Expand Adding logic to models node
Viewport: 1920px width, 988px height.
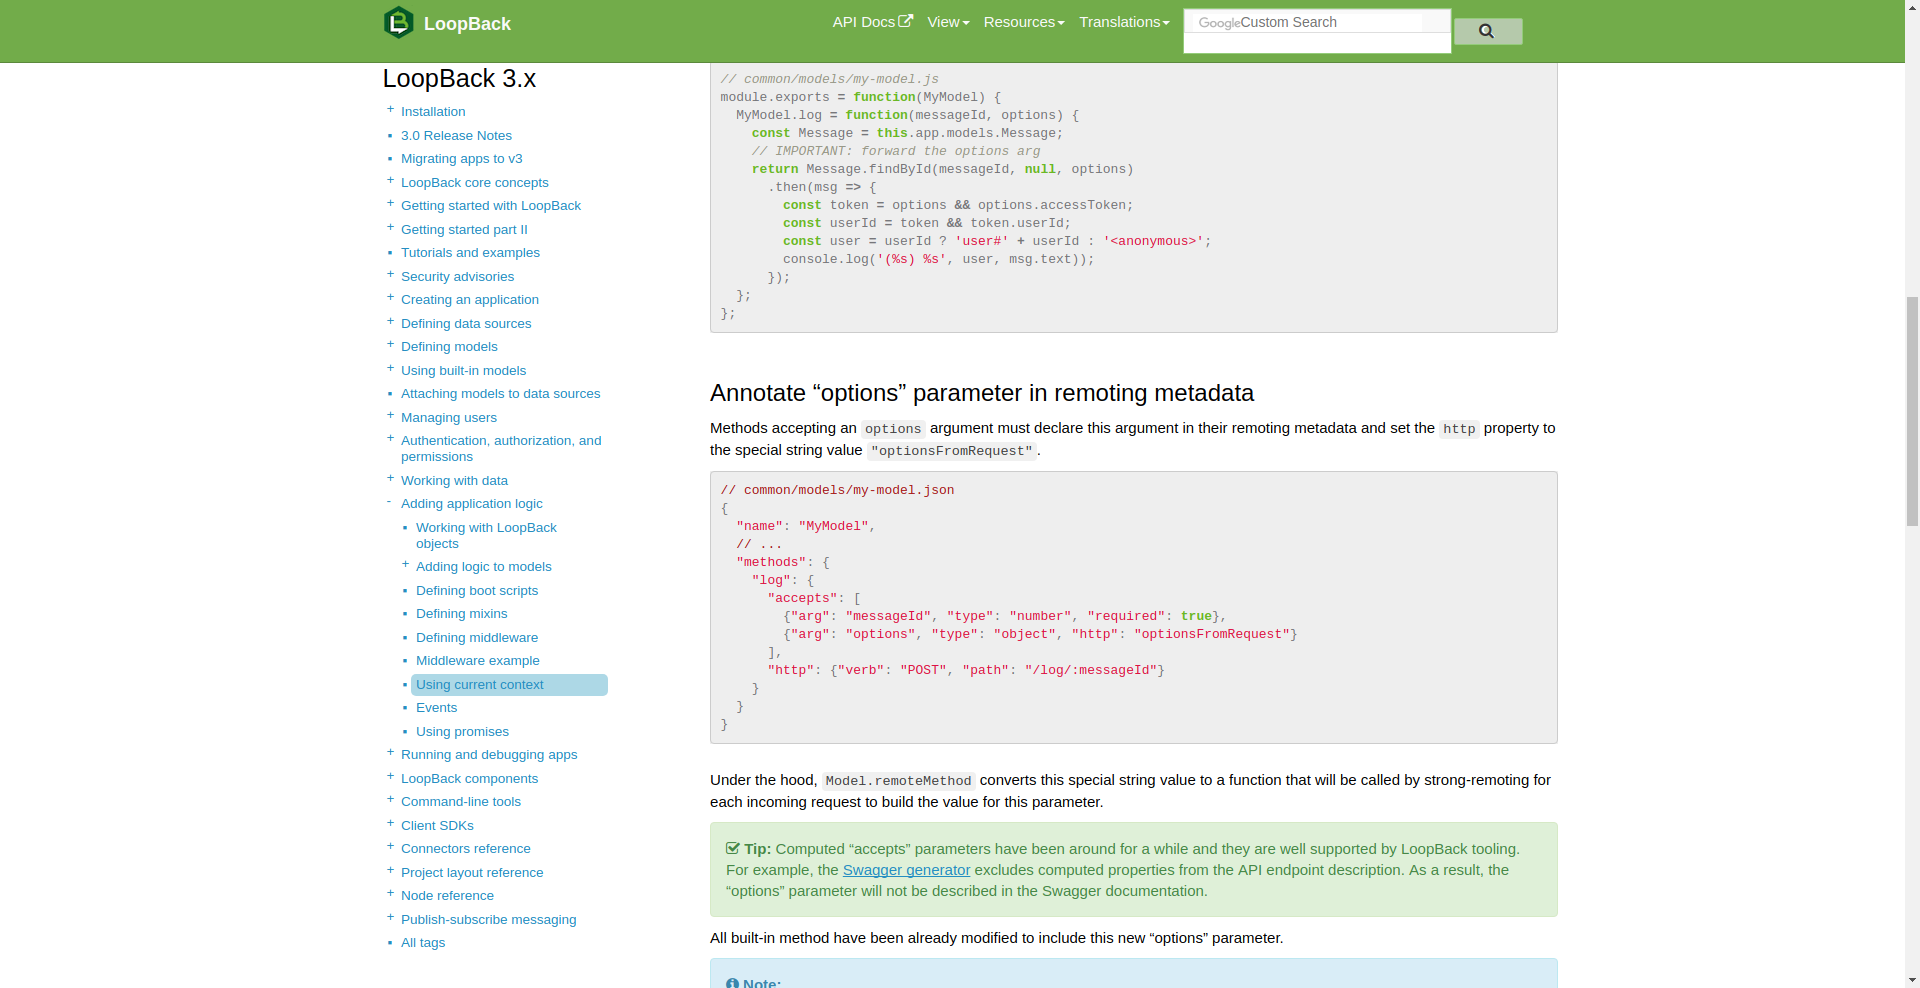coord(405,565)
